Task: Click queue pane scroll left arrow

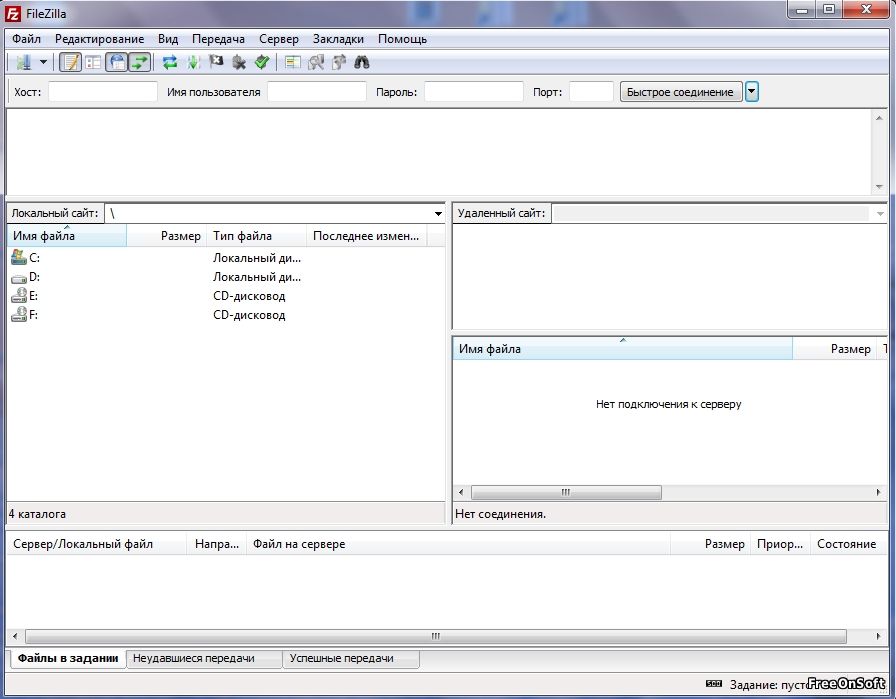Action: tap(15, 636)
